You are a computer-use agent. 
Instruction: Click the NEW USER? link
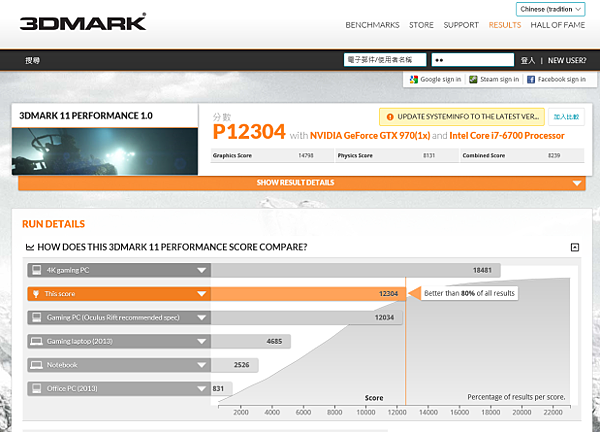(567, 60)
